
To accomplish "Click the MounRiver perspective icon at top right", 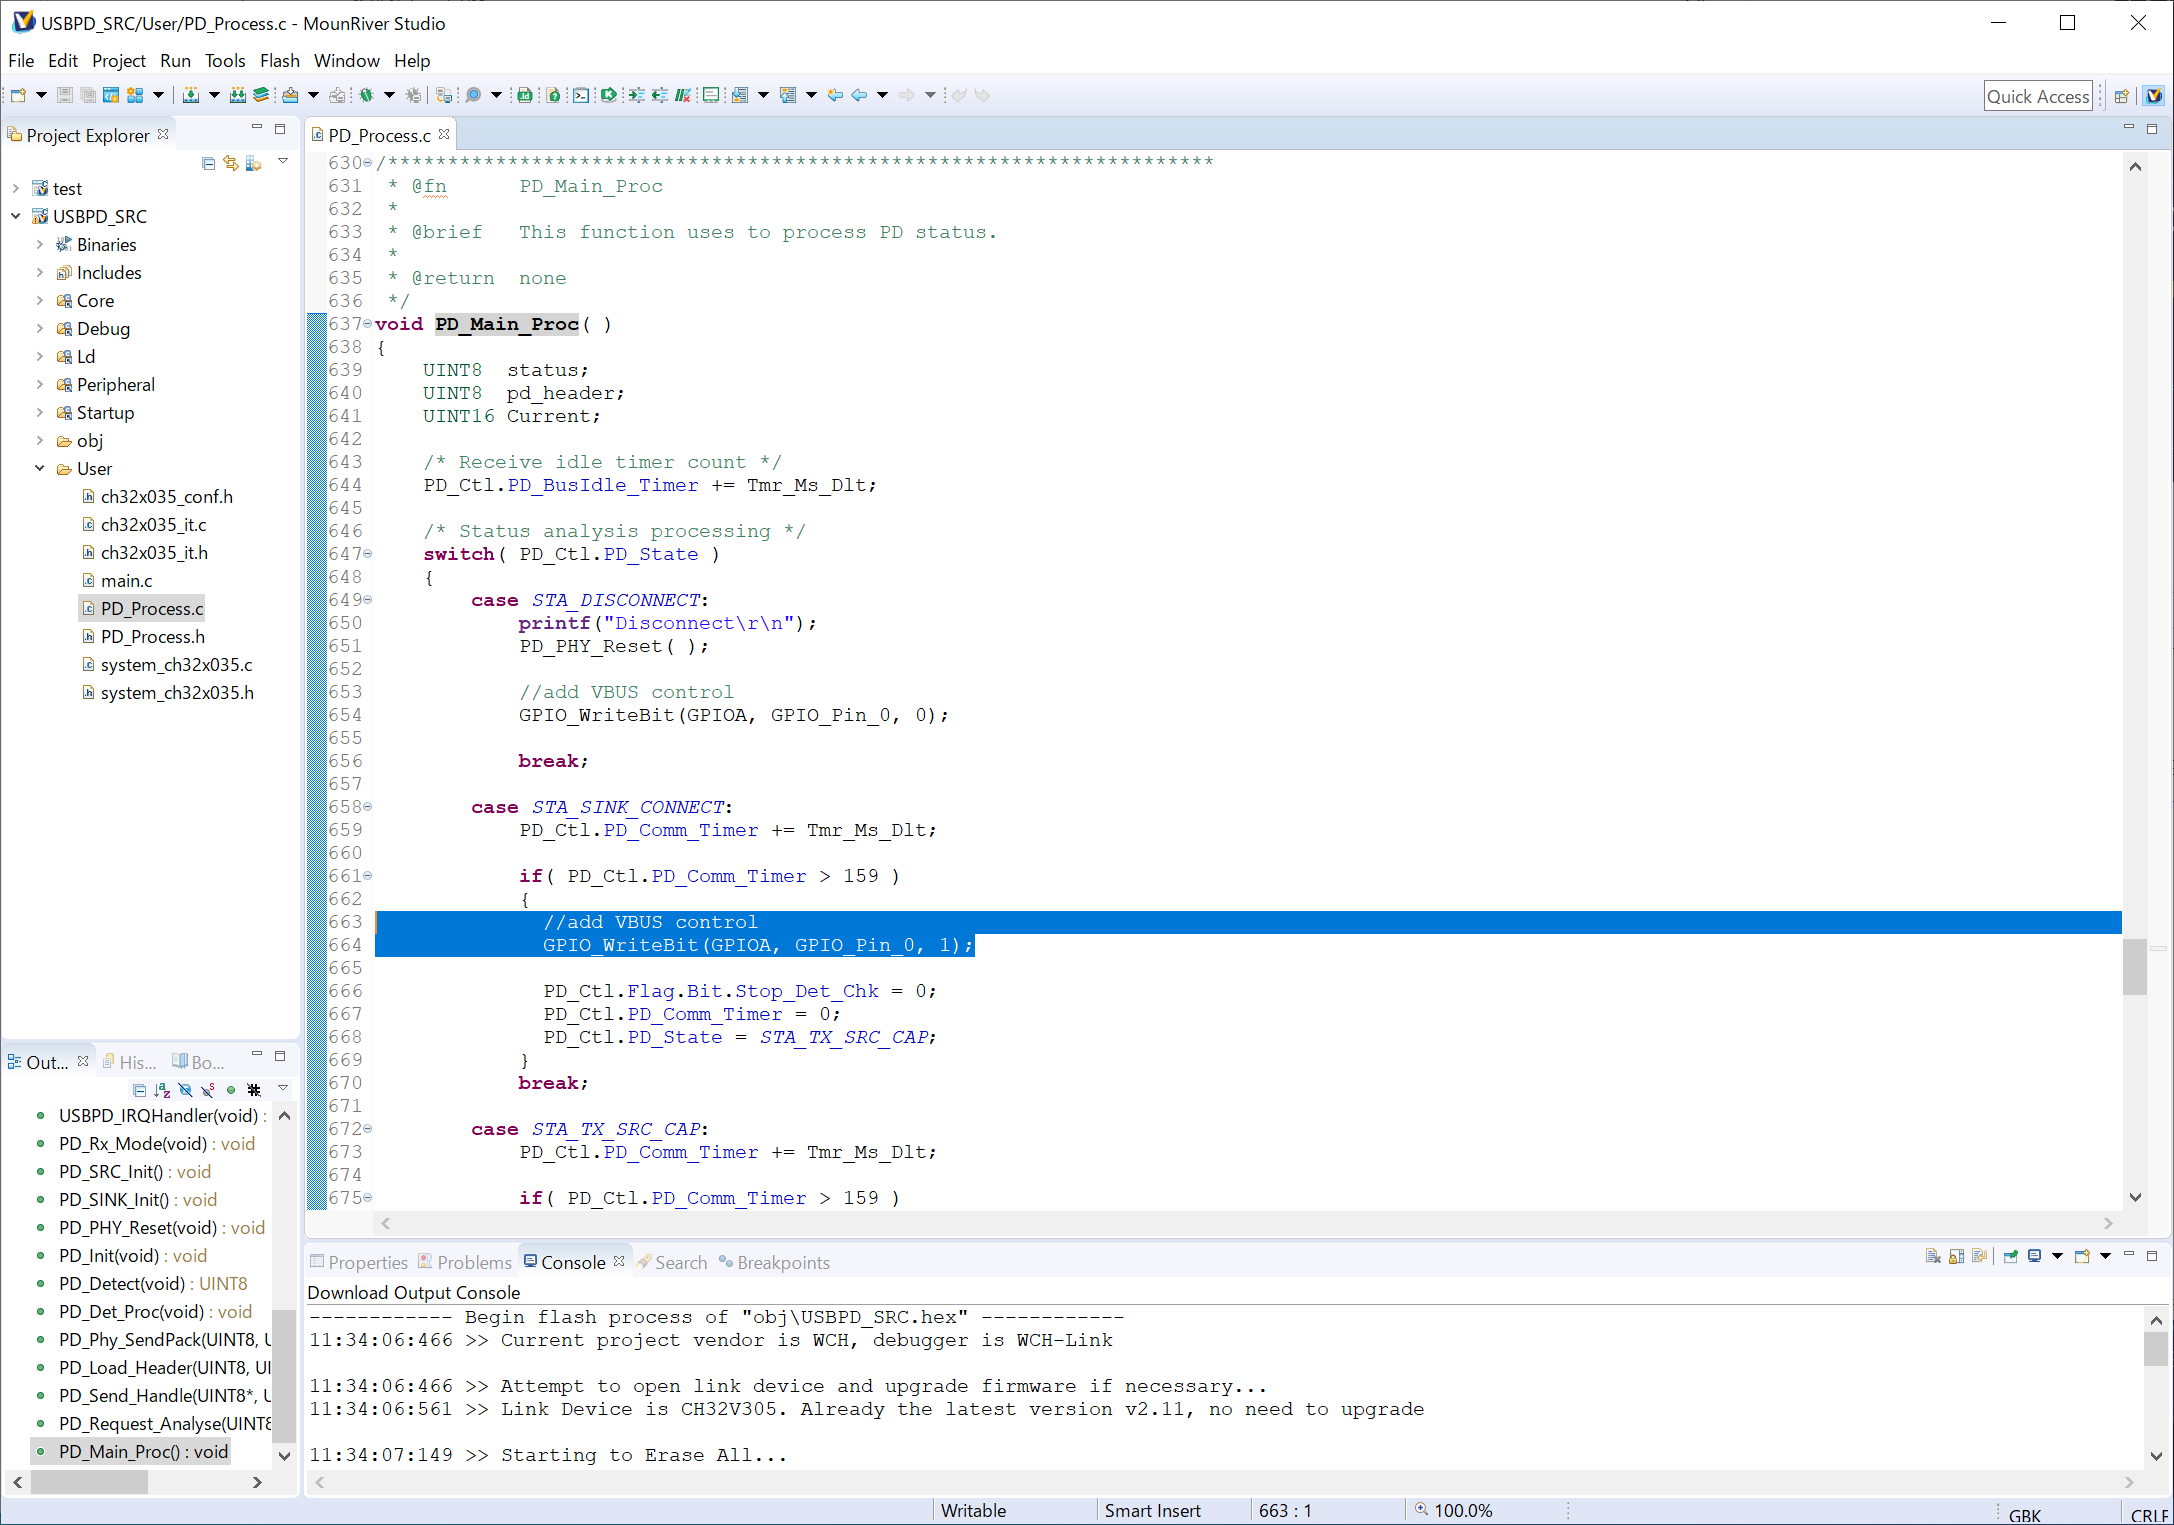I will [x=2154, y=96].
